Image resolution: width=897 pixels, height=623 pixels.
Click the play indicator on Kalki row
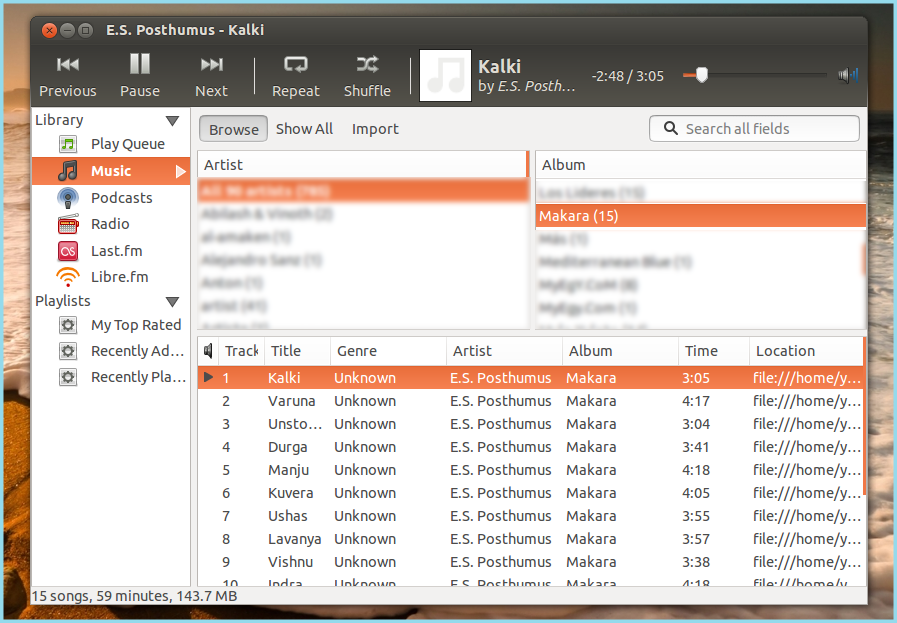pyautogui.click(x=208, y=378)
